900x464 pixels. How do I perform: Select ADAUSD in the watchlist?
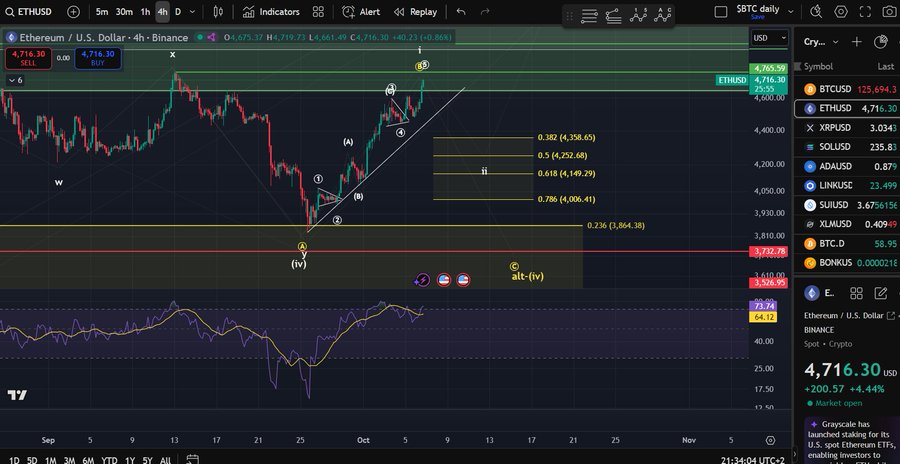847,167
